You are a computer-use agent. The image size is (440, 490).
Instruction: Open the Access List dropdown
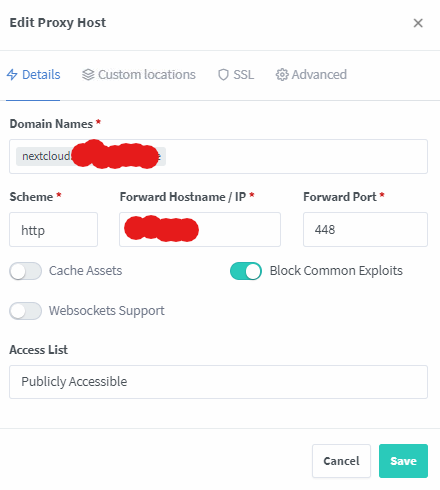[218, 382]
